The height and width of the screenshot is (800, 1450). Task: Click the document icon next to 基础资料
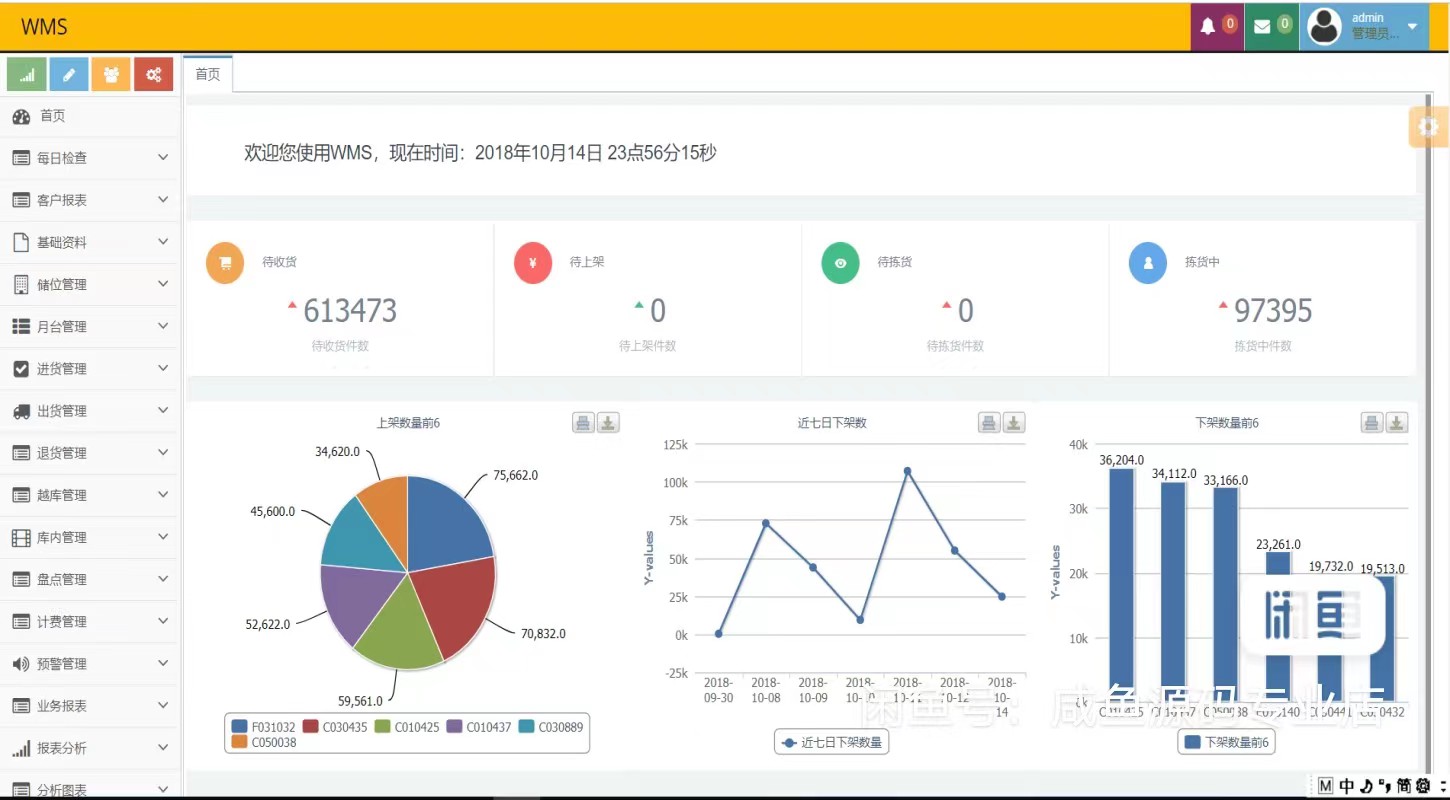pos(21,242)
